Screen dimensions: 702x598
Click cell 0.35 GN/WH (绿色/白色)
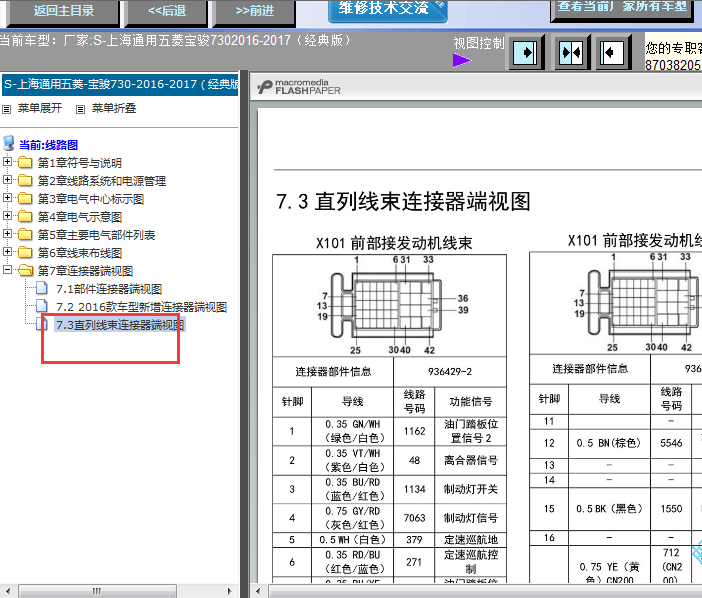[x=354, y=431]
